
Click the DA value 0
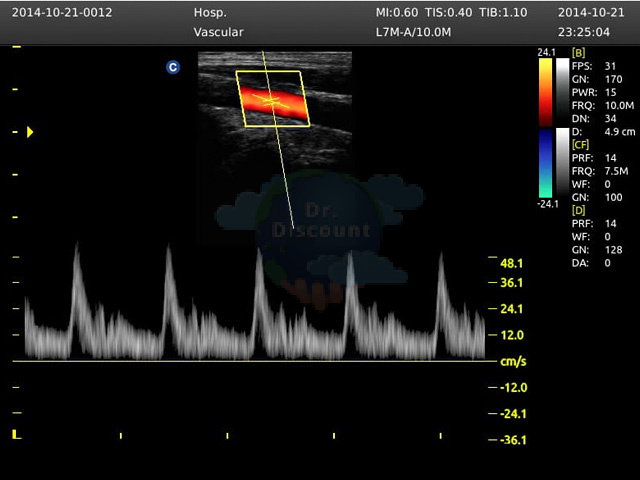click(608, 263)
